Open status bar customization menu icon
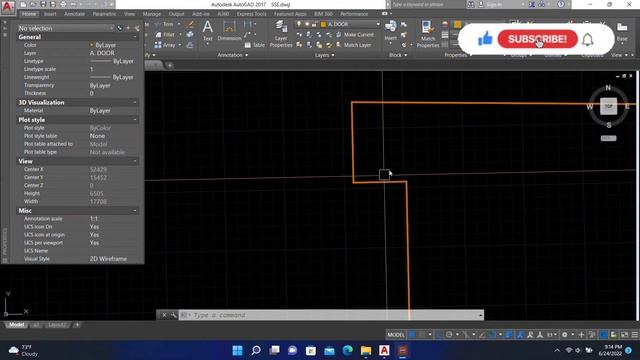Viewport: 640px width, 360px height. click(634, 335)
